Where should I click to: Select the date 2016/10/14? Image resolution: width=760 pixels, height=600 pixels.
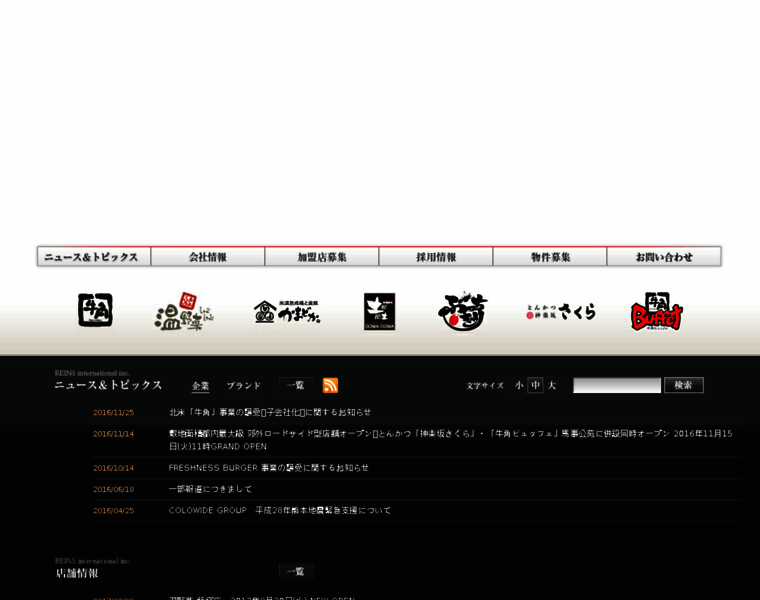click(x=113, y=468)
